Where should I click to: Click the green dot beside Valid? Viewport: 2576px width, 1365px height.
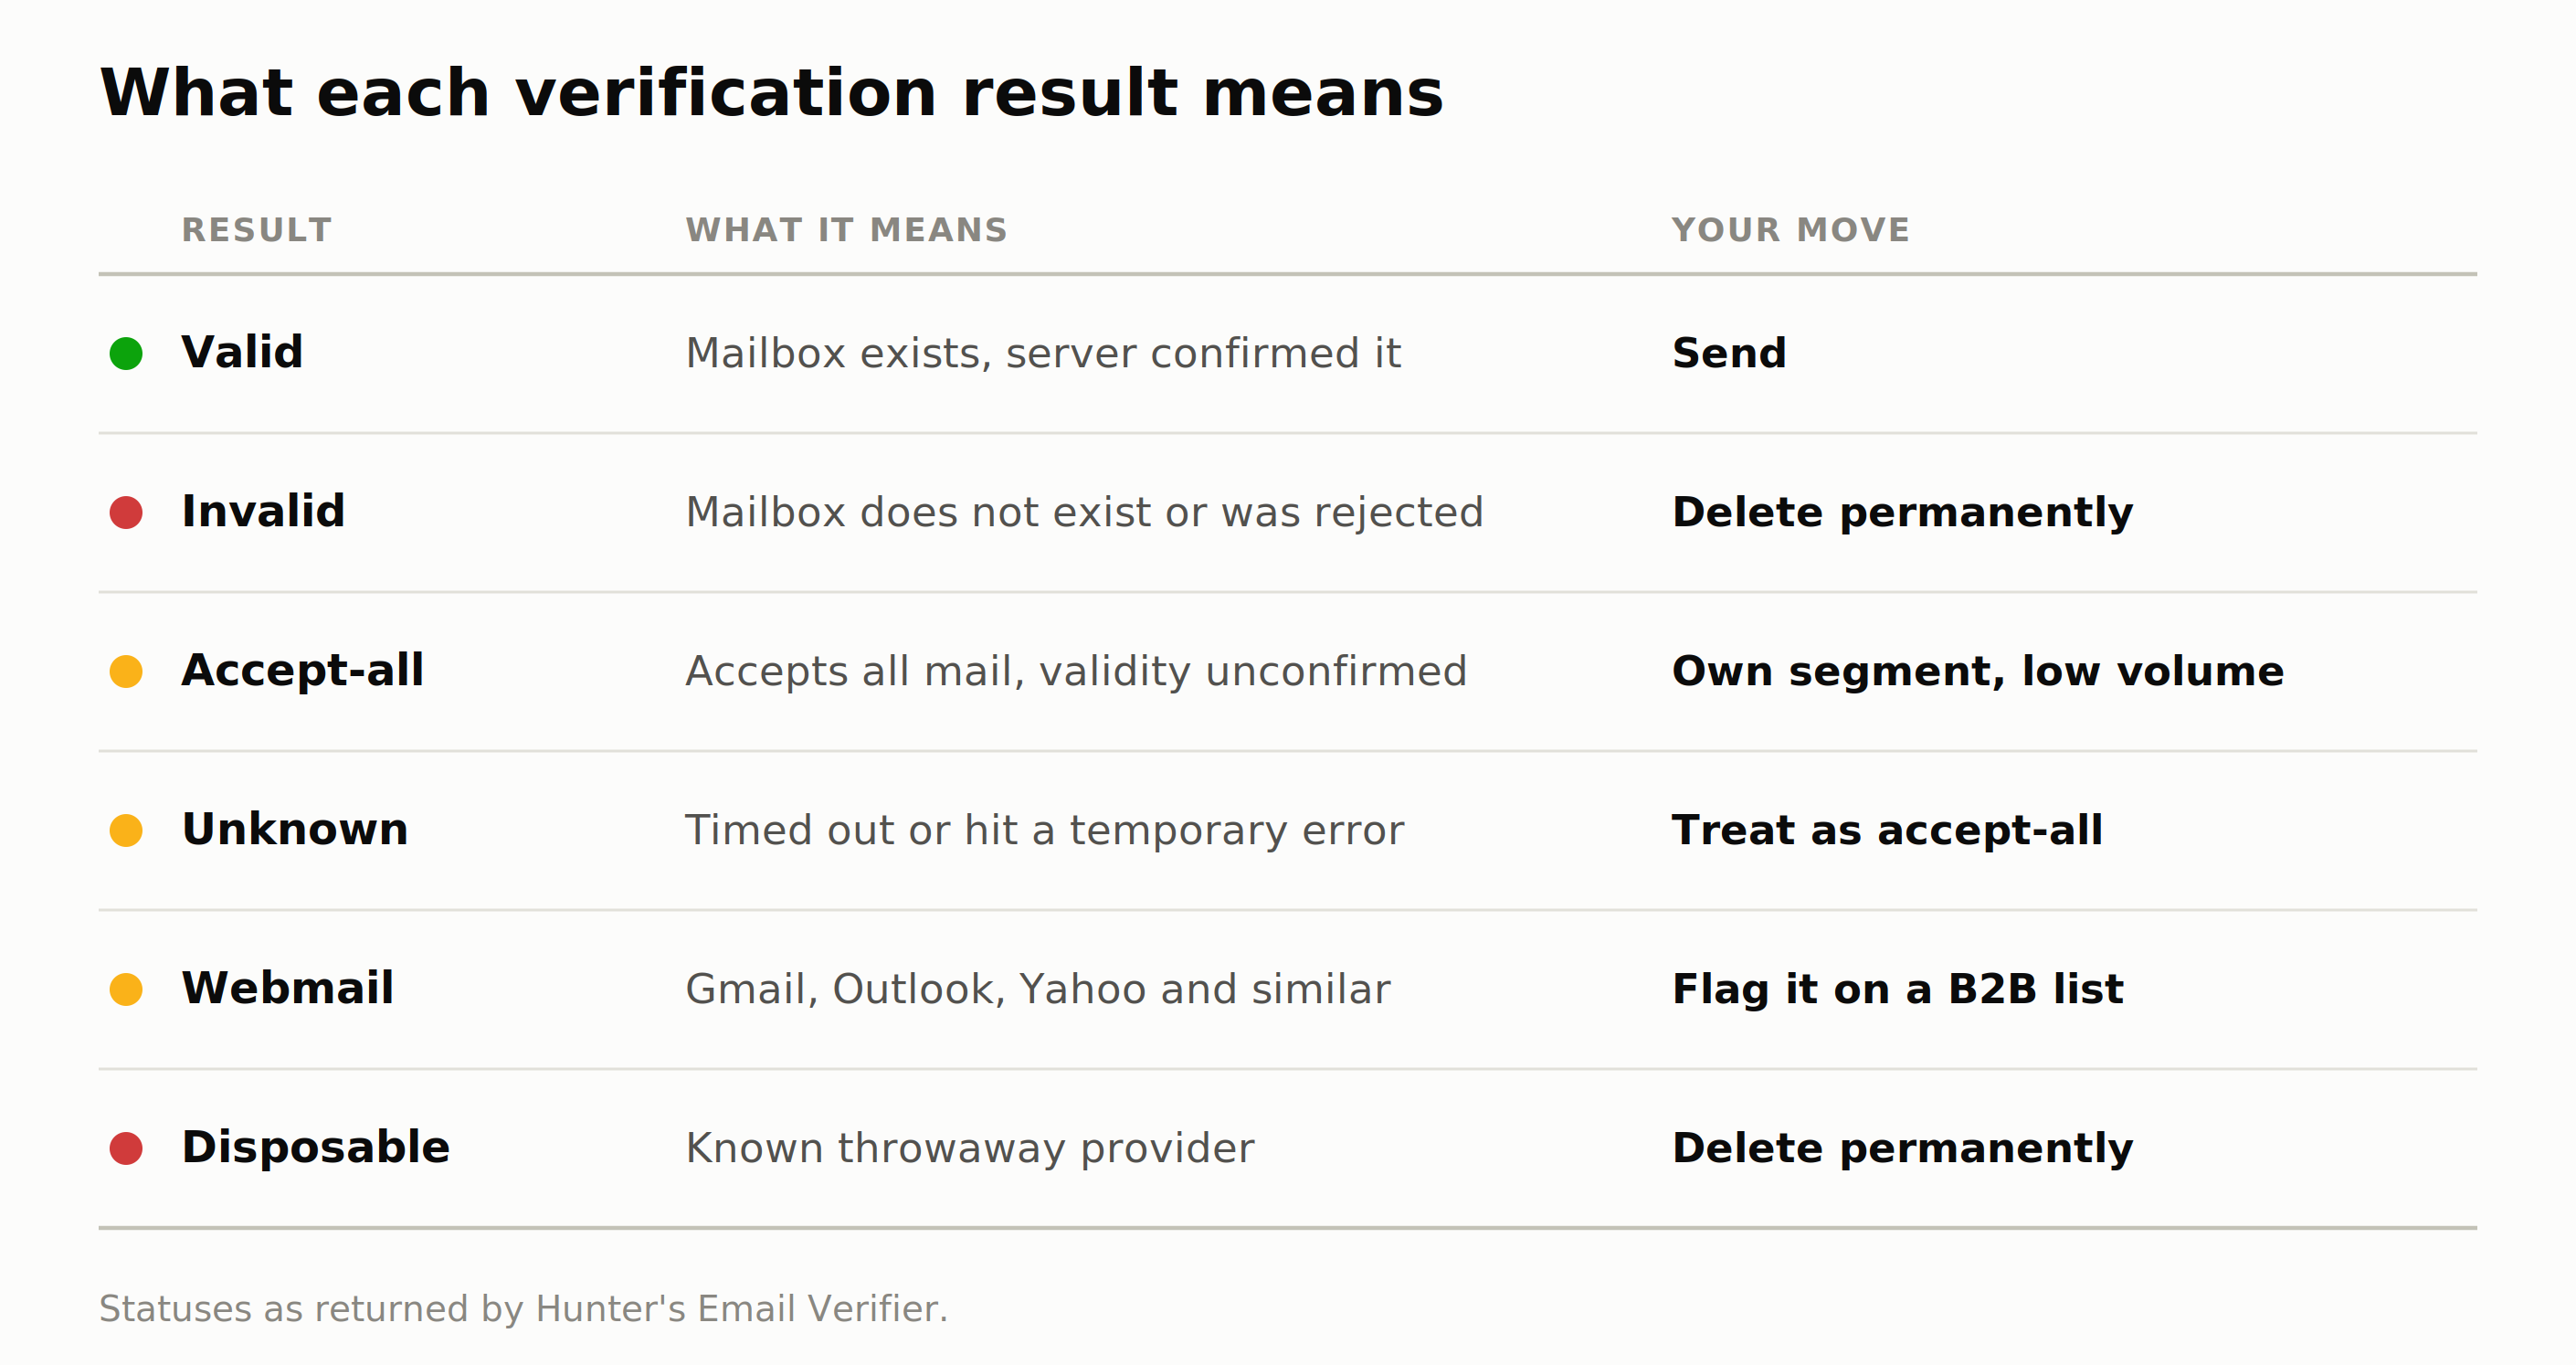(x=126, y=353)
